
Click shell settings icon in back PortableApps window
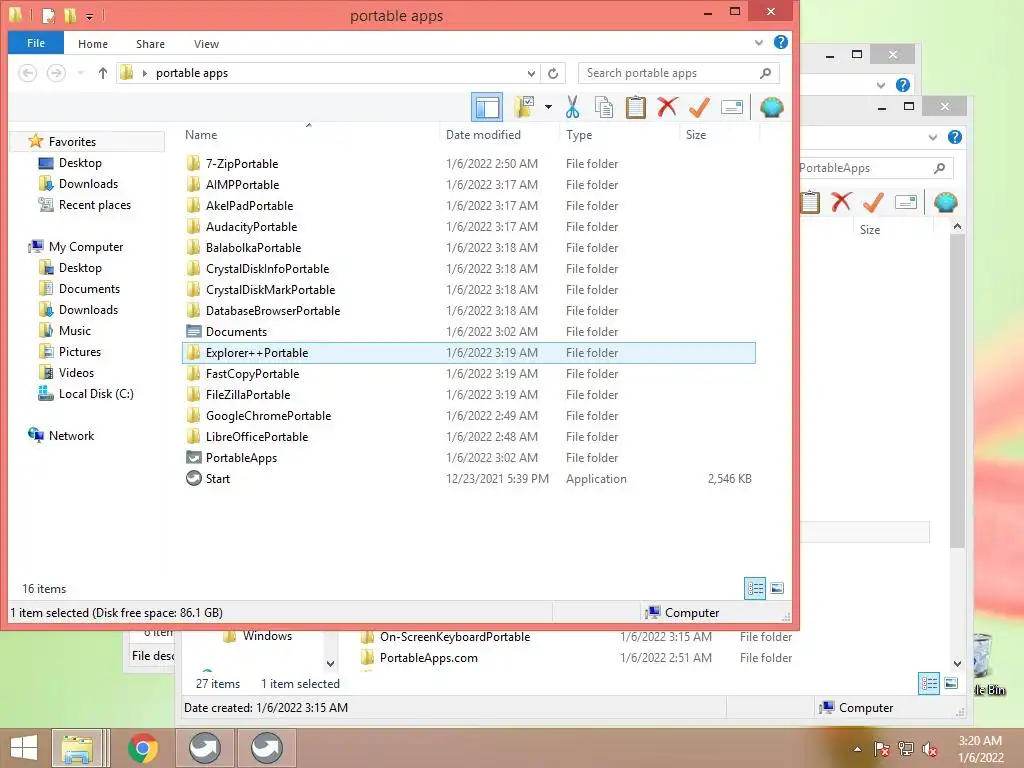click(945, 202)
